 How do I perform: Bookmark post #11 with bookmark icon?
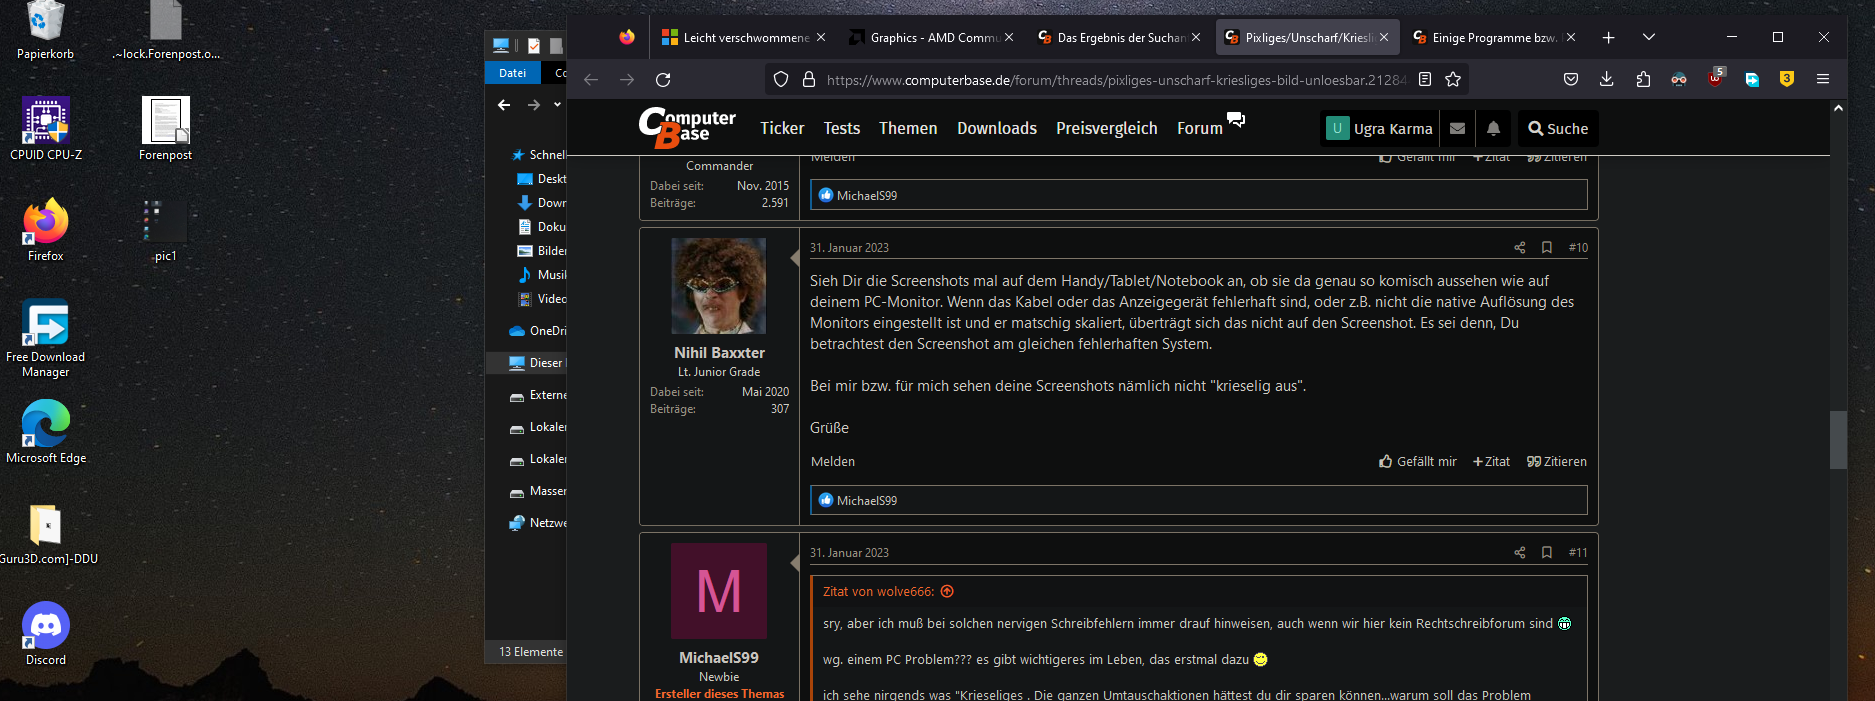(x=1547, y=552)
